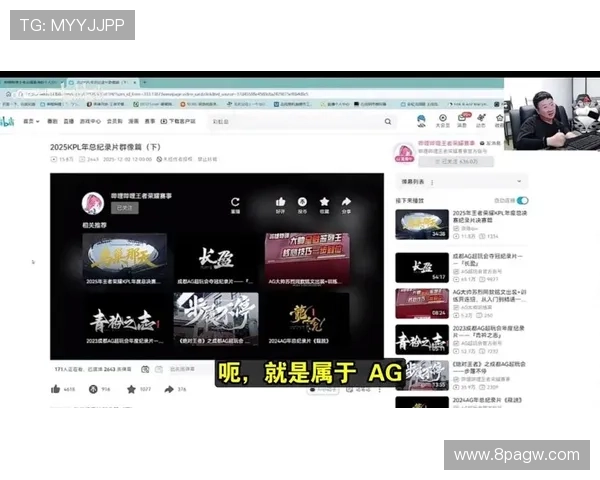Open end-screen 步履不停 thumbnail
600x480 pixels.
[216, 319]
